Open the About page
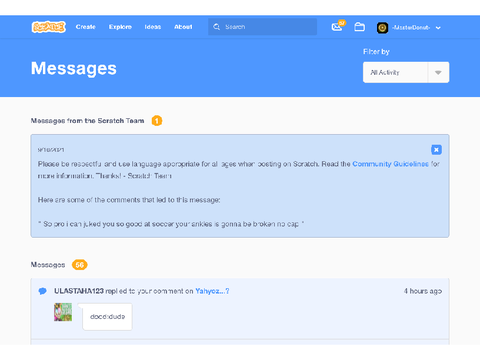This screenshot has height=360, width=480. pos(183,27)
